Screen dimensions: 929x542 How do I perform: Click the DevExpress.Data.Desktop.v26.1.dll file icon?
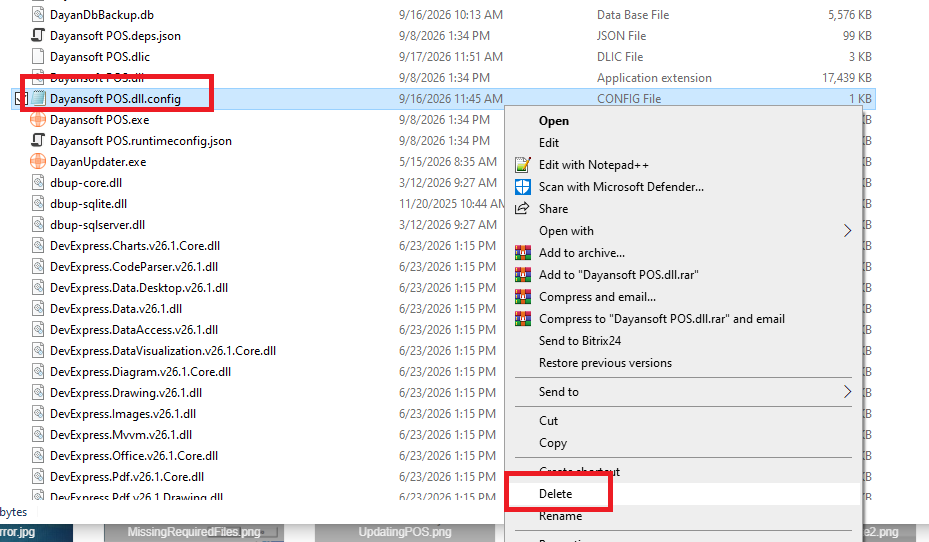tap(38, 288)
